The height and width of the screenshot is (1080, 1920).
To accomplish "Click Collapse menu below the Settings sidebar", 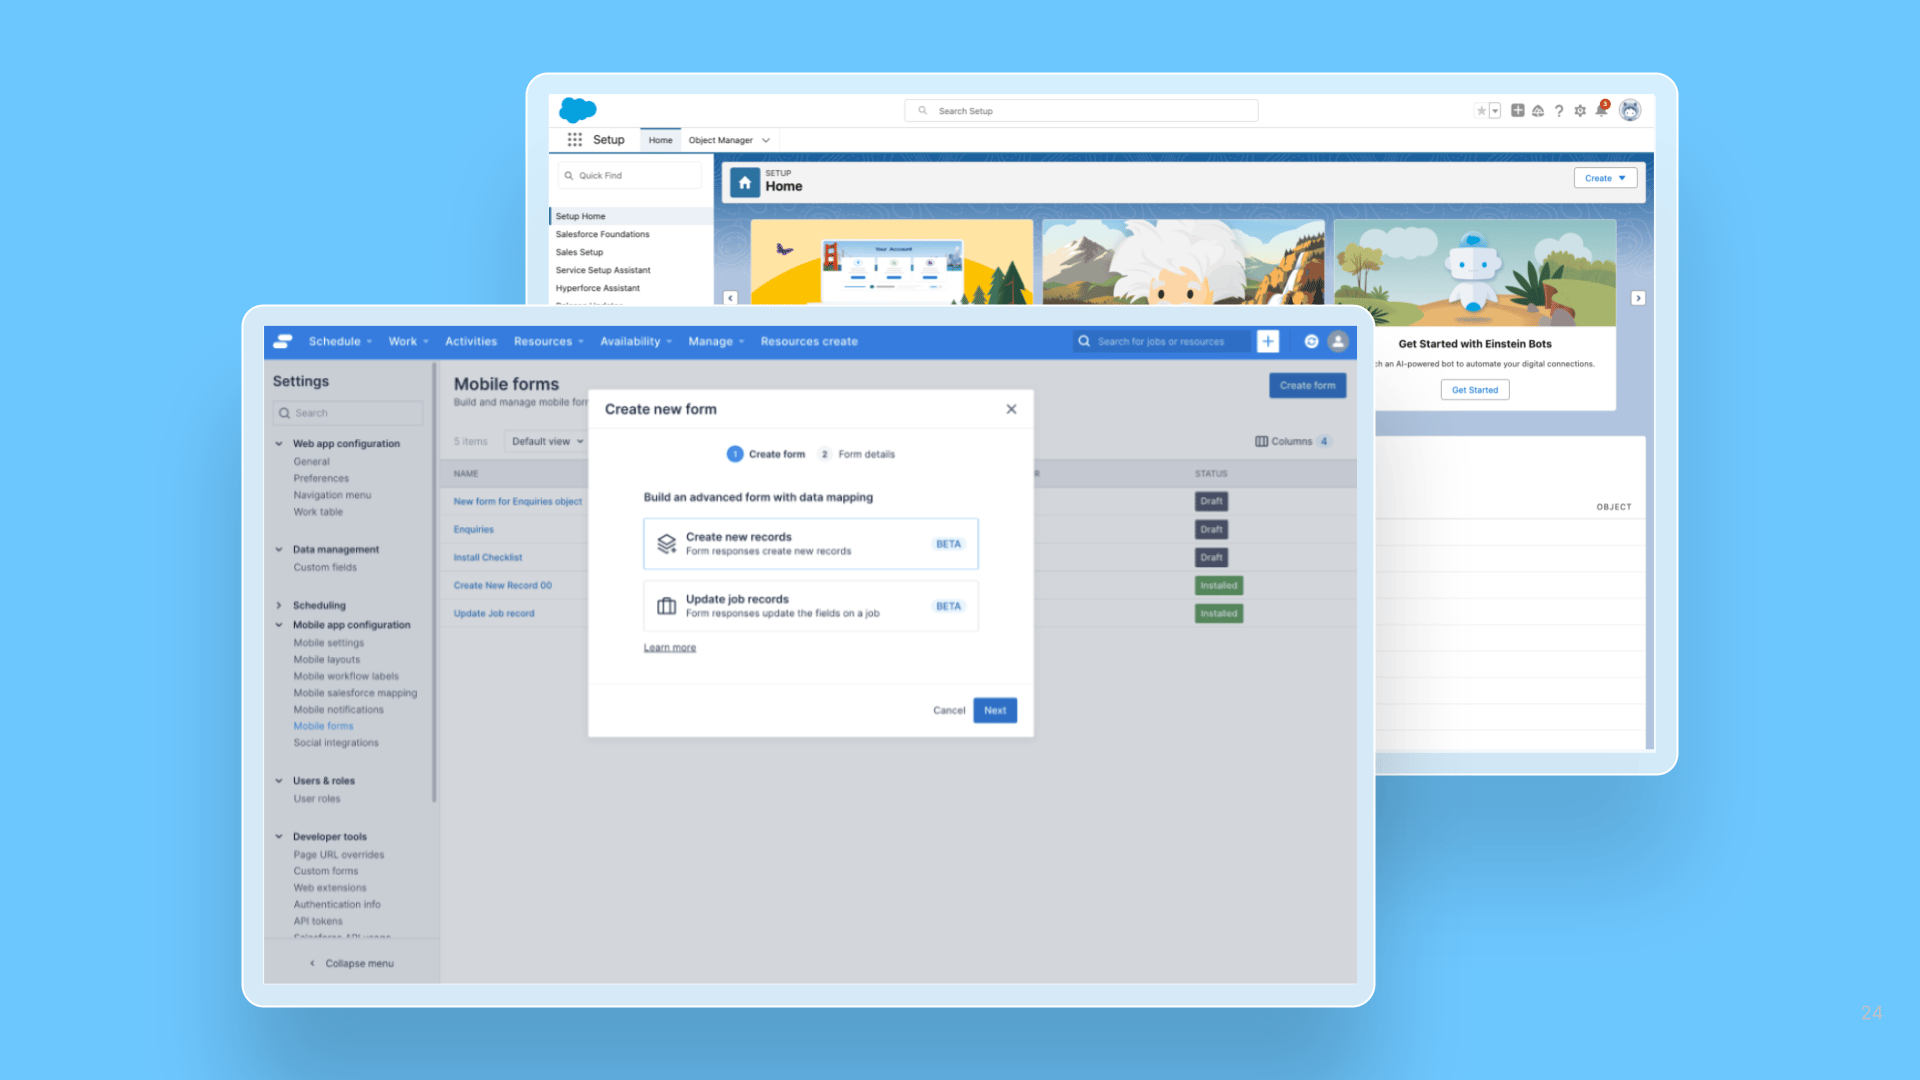I will [x=351, y=963].
